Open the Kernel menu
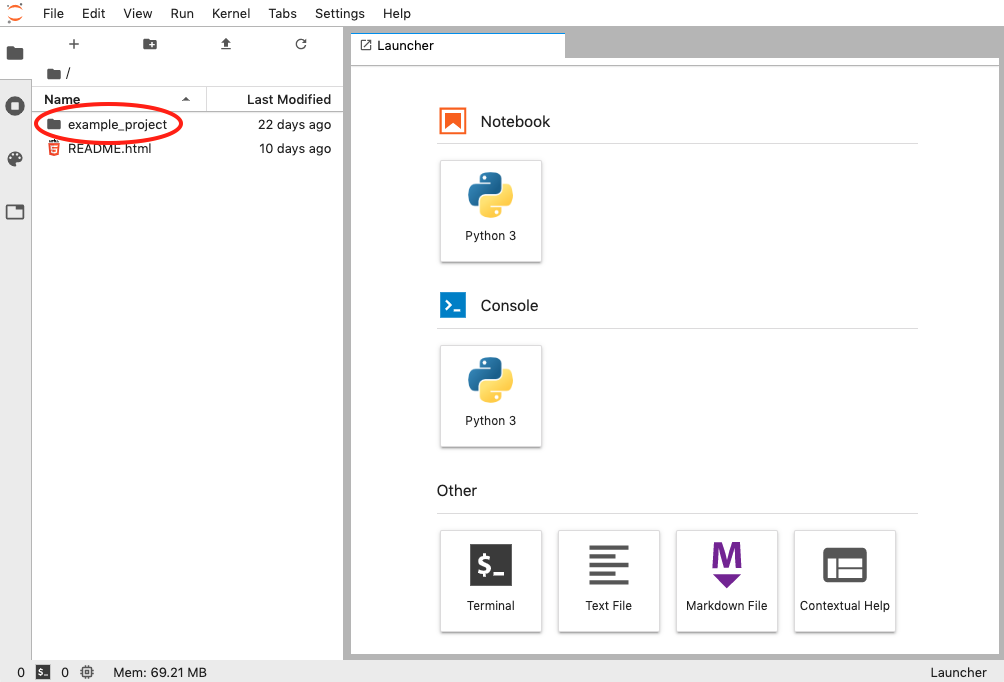The image size is (1004, 682). [x=230, y=13]
